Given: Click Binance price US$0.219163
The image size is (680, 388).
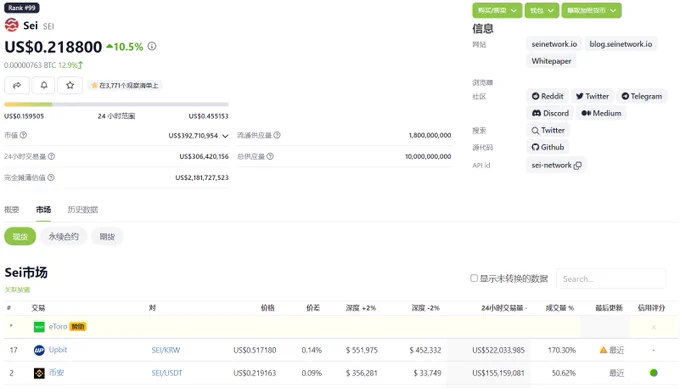Looking at the screenshot, I should pos(255,373).
